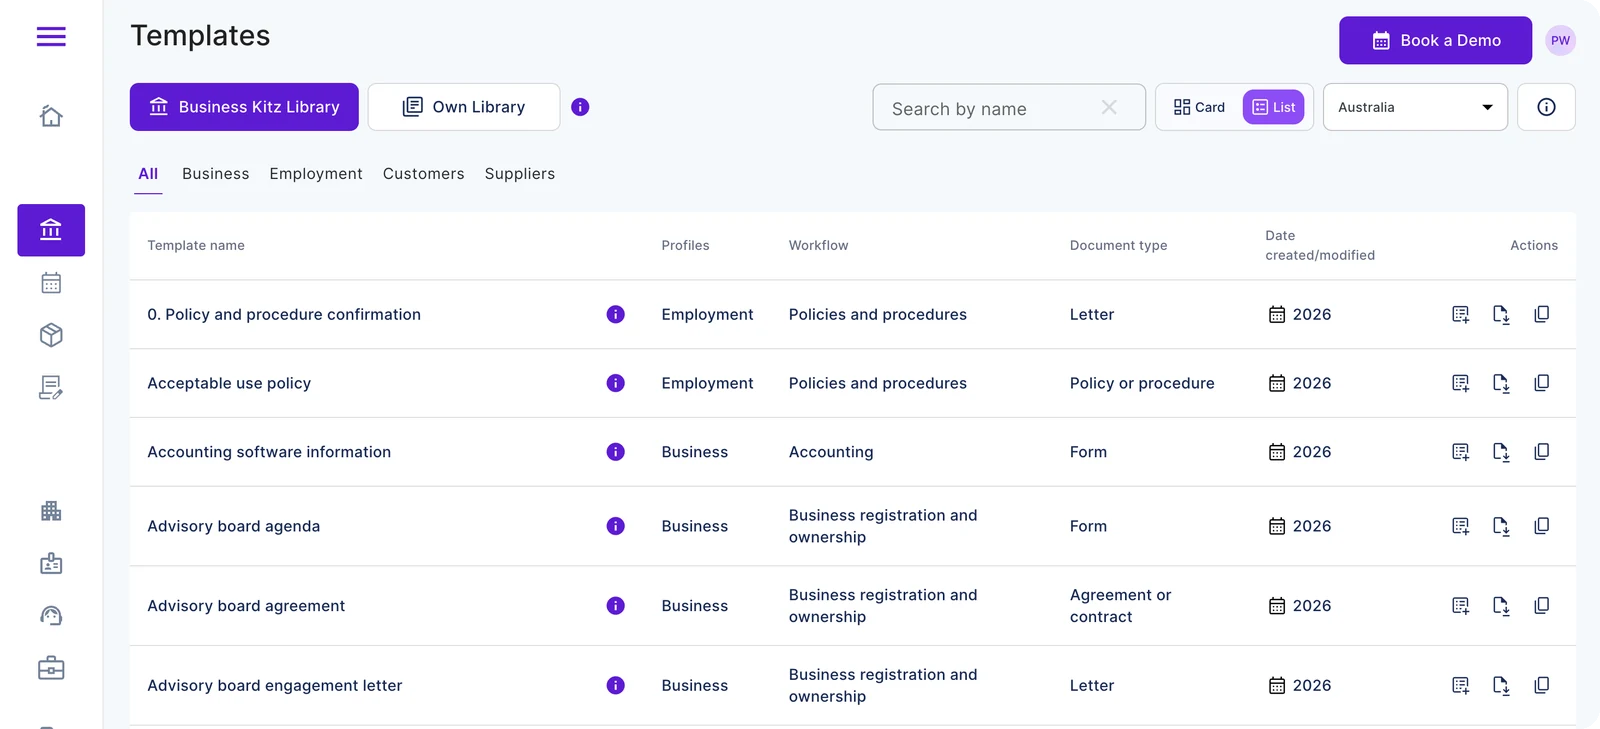
Task: Click the middle action icon for Policy and procedure confirmation
Action: [x=1501, y=314]
